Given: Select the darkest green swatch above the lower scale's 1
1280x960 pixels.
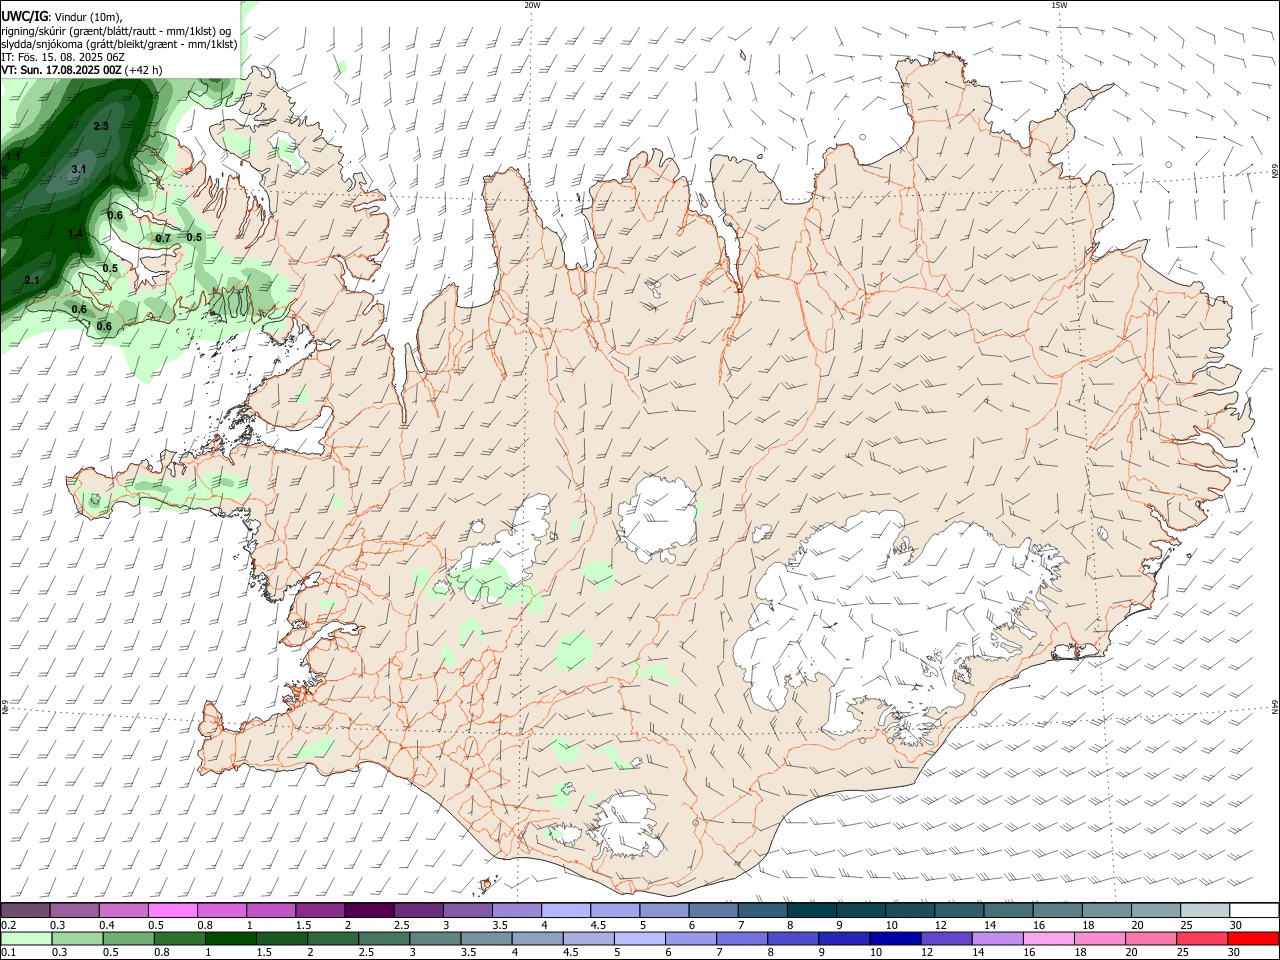Looking at the screenshot, I should coord(231,939).
